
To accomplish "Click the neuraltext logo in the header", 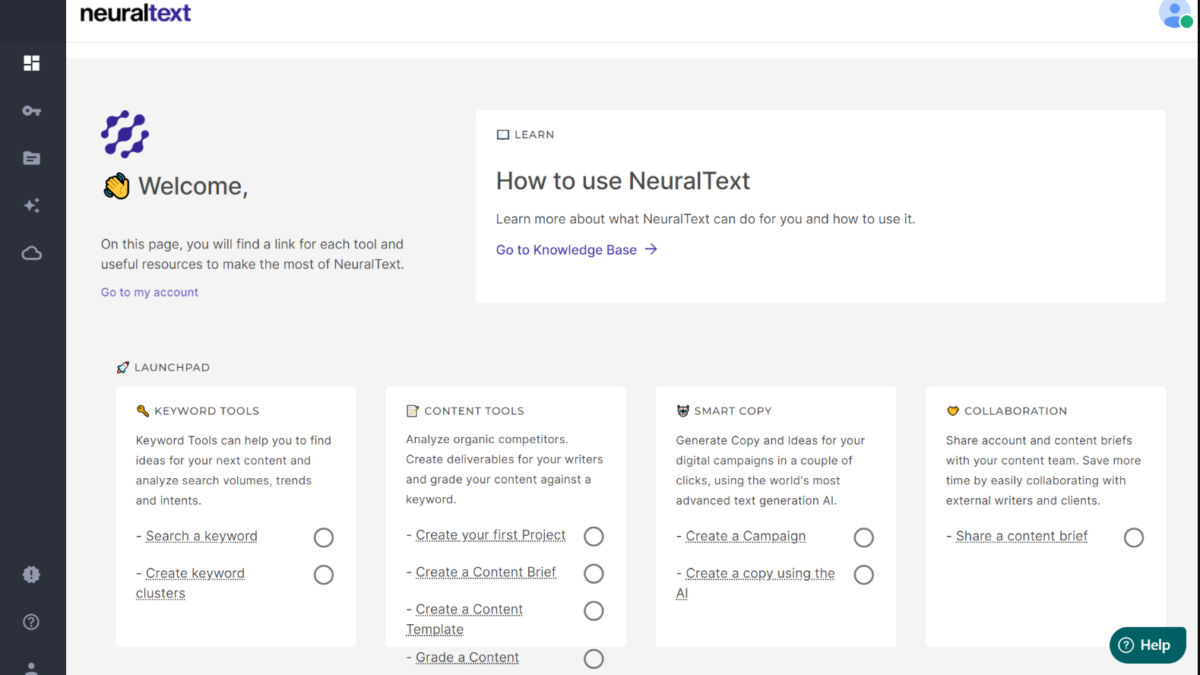I will point(135,14).
